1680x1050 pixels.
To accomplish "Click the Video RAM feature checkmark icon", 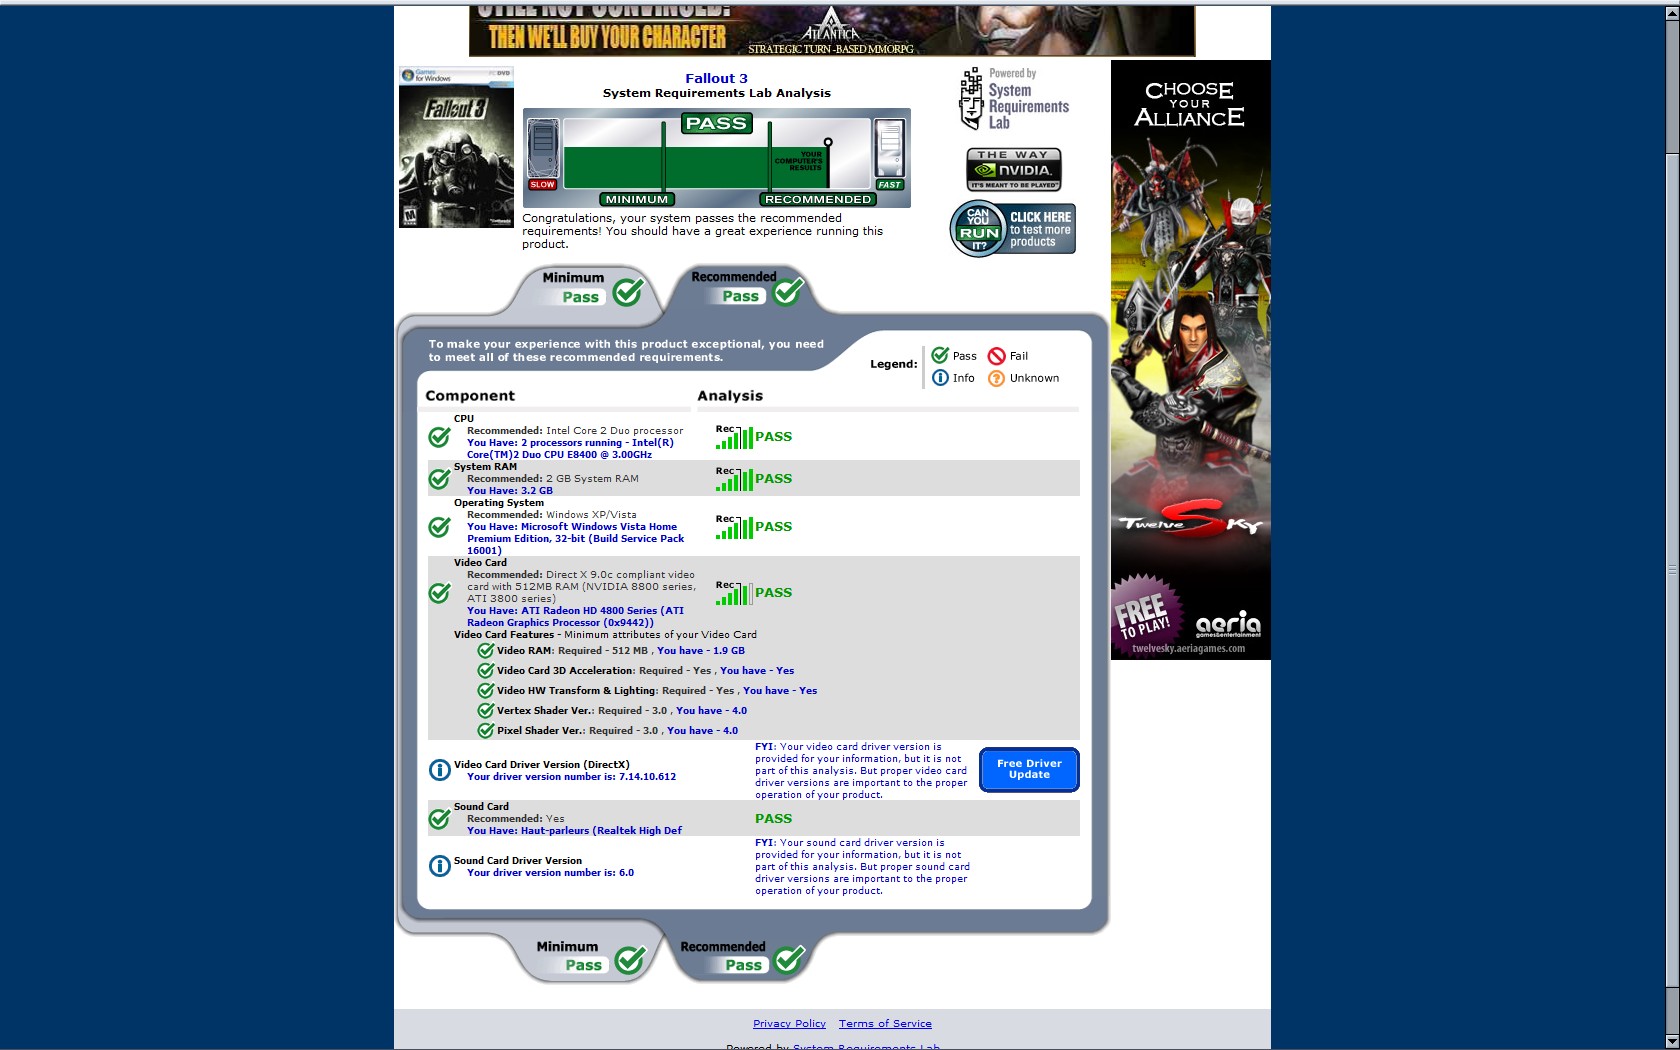I will point(486,650).
